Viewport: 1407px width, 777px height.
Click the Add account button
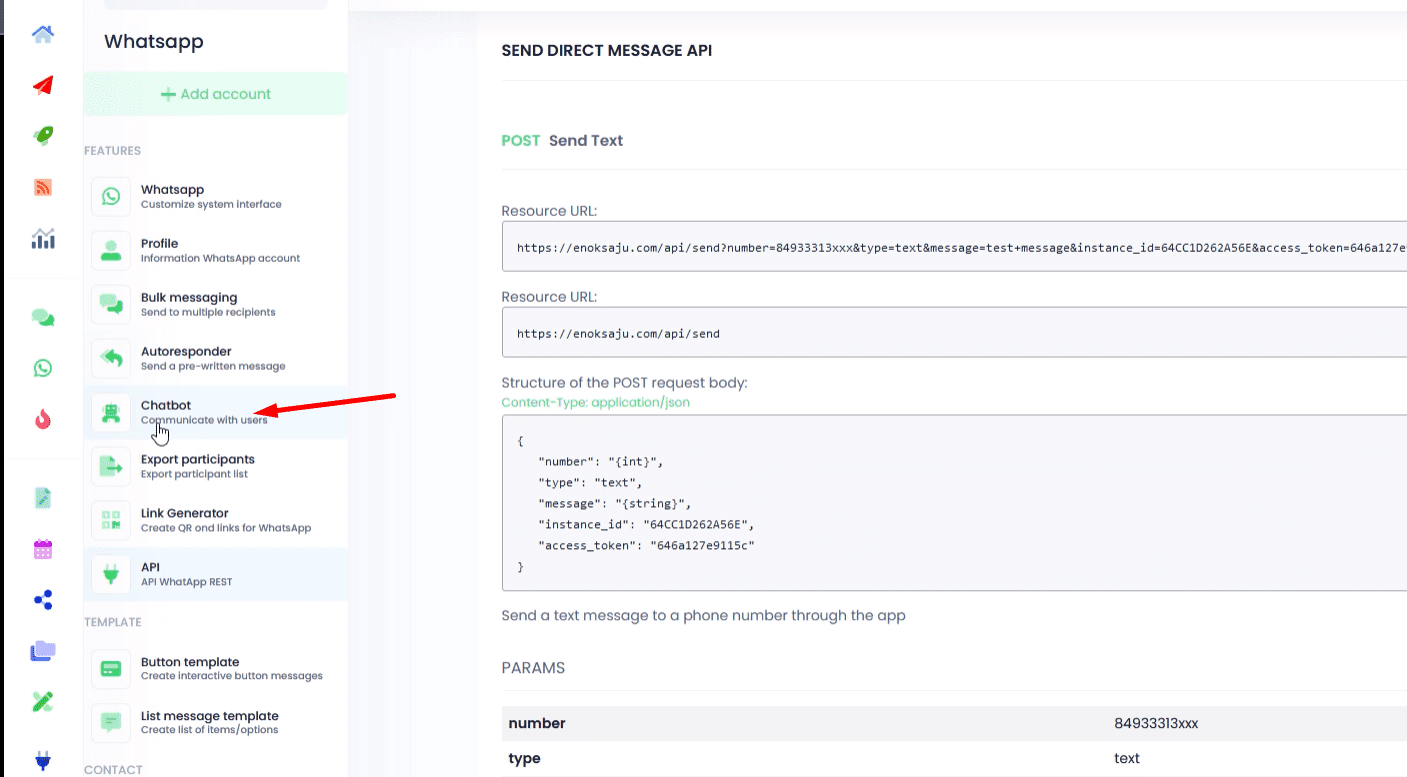click(x=216, y=94)
